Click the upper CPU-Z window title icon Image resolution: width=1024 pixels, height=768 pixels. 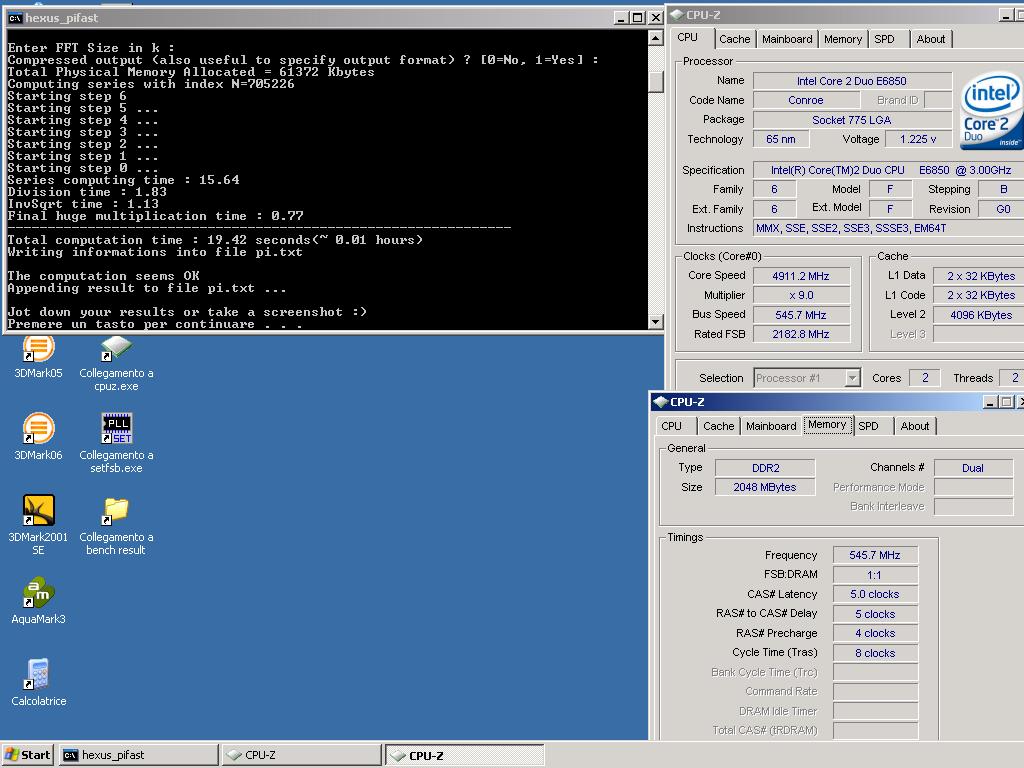pos(677,14)
